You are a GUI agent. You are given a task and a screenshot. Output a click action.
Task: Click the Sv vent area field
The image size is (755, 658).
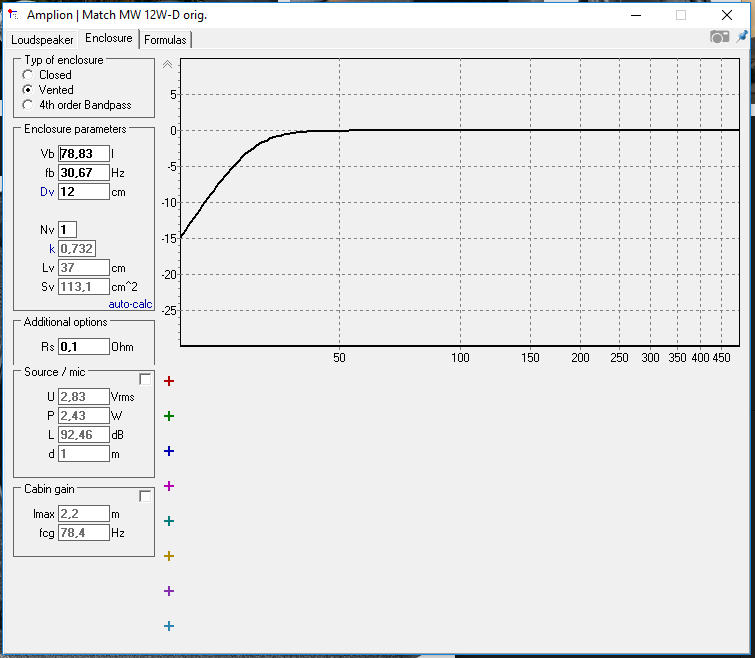pos(84,287)
